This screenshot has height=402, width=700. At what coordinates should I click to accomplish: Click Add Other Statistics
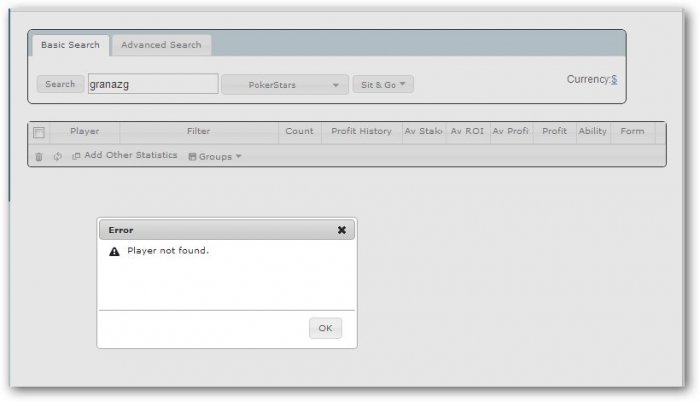click(125, 155)
